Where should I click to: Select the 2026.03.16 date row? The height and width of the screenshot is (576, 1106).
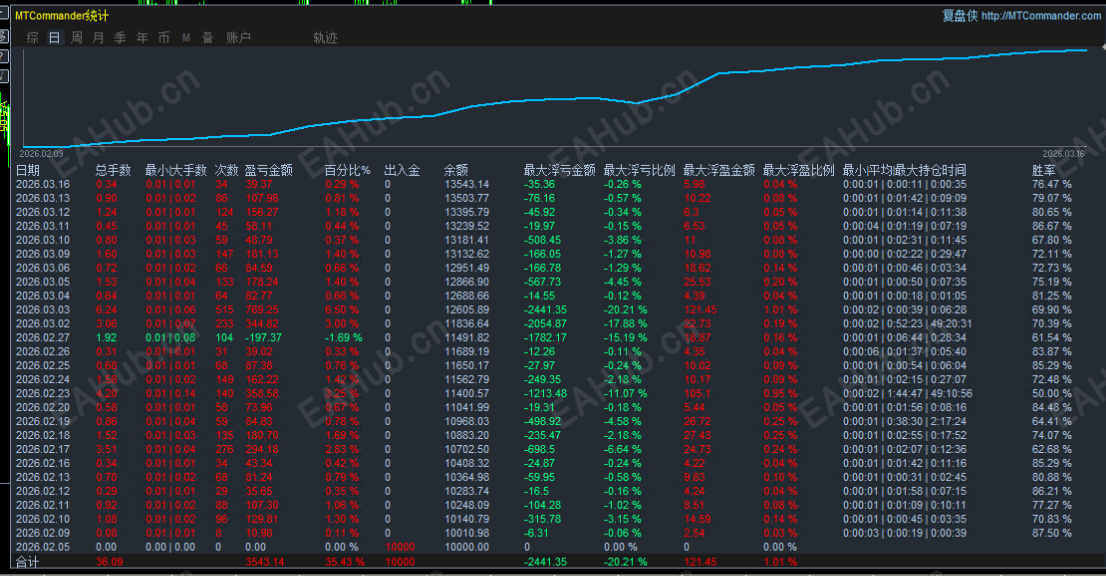click(43, 184)
